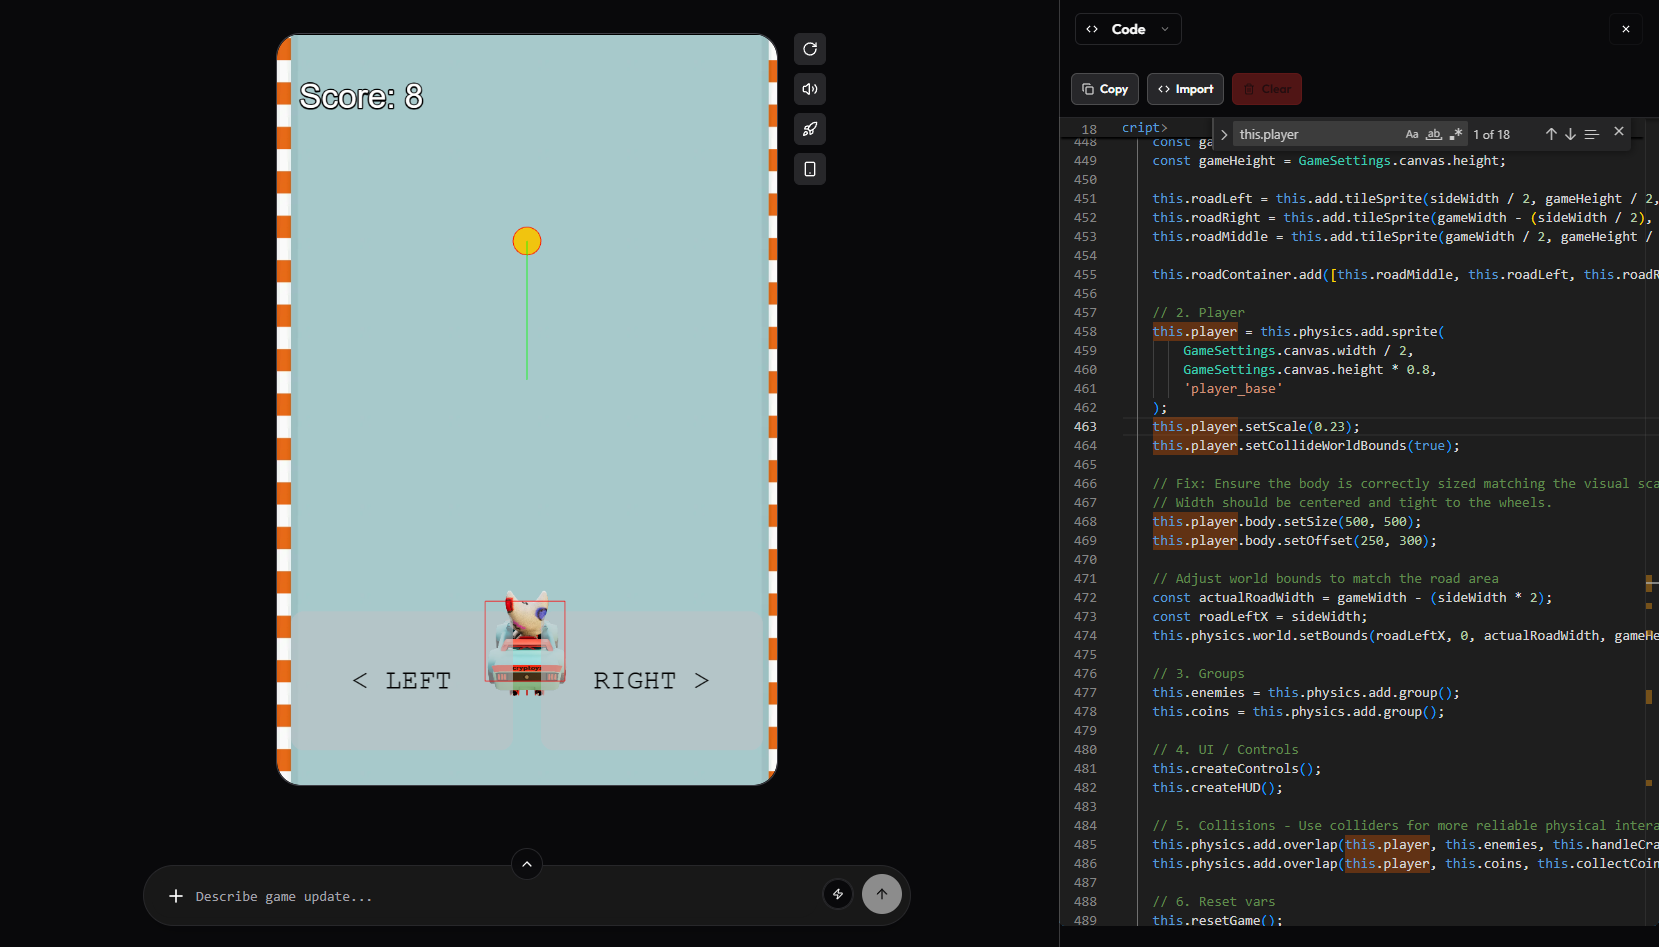Enable regular expression search
This screenshot has height=947, width=1659.
[x=1455, y=134]
